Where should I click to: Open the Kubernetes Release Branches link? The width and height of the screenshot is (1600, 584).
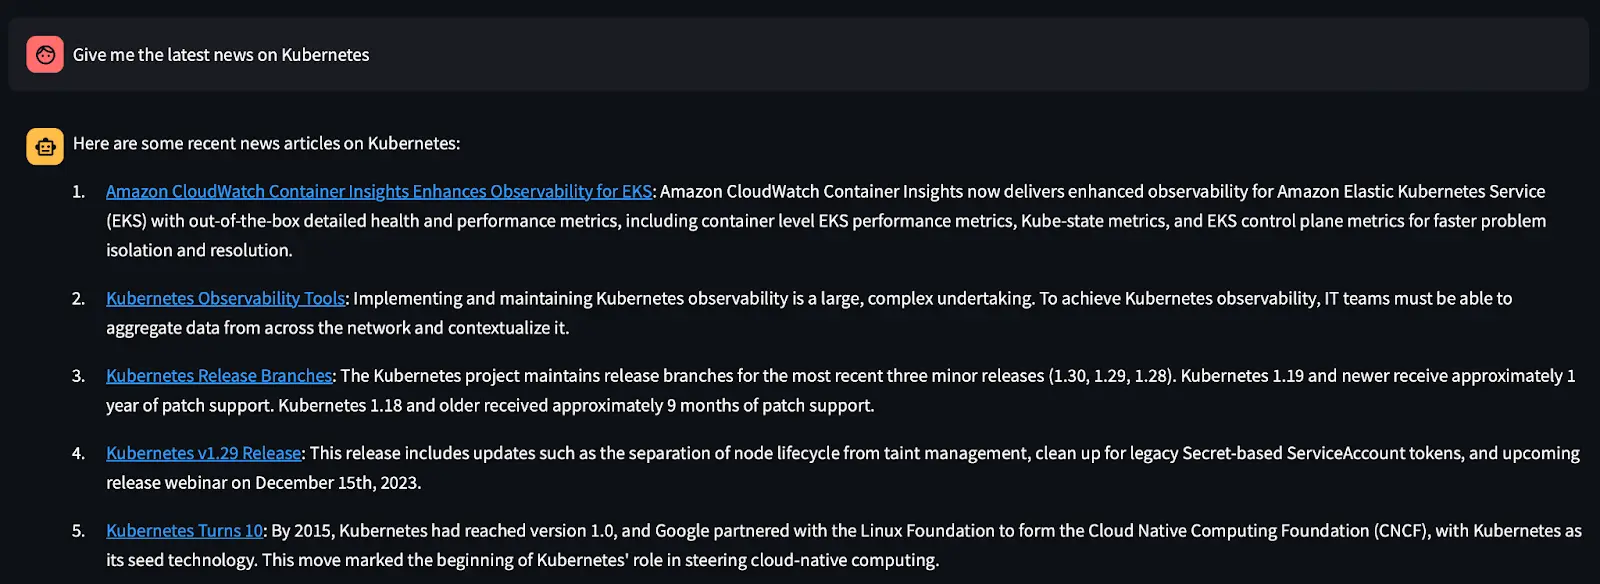219,376
